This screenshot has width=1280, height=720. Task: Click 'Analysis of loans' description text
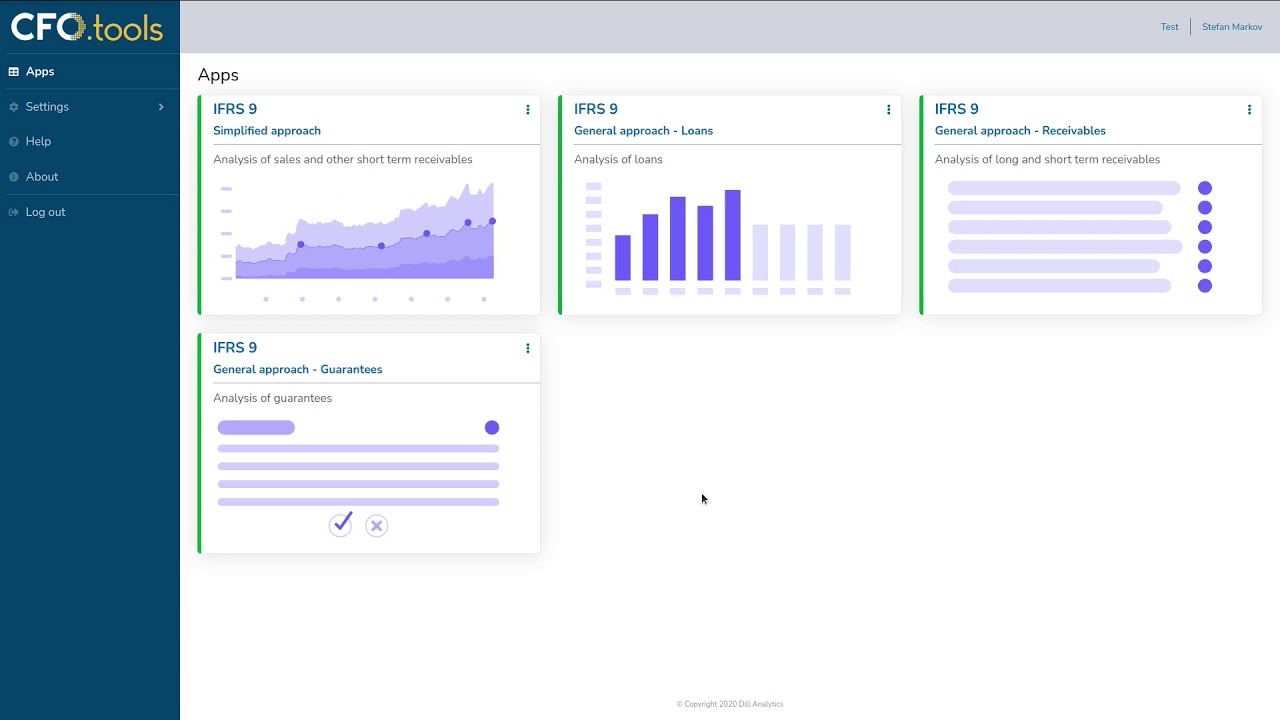pos(618,160)
